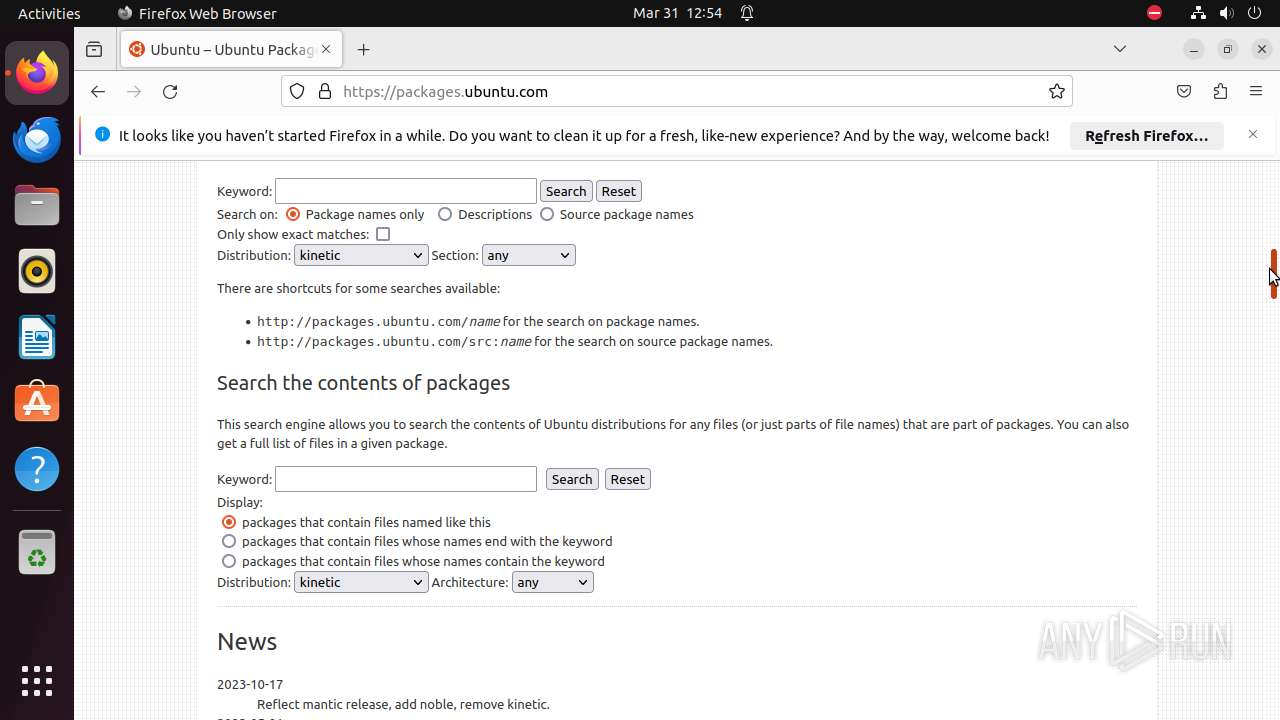Bookmark this page with the star icon
The image size is (1280, 720).
1057,91
